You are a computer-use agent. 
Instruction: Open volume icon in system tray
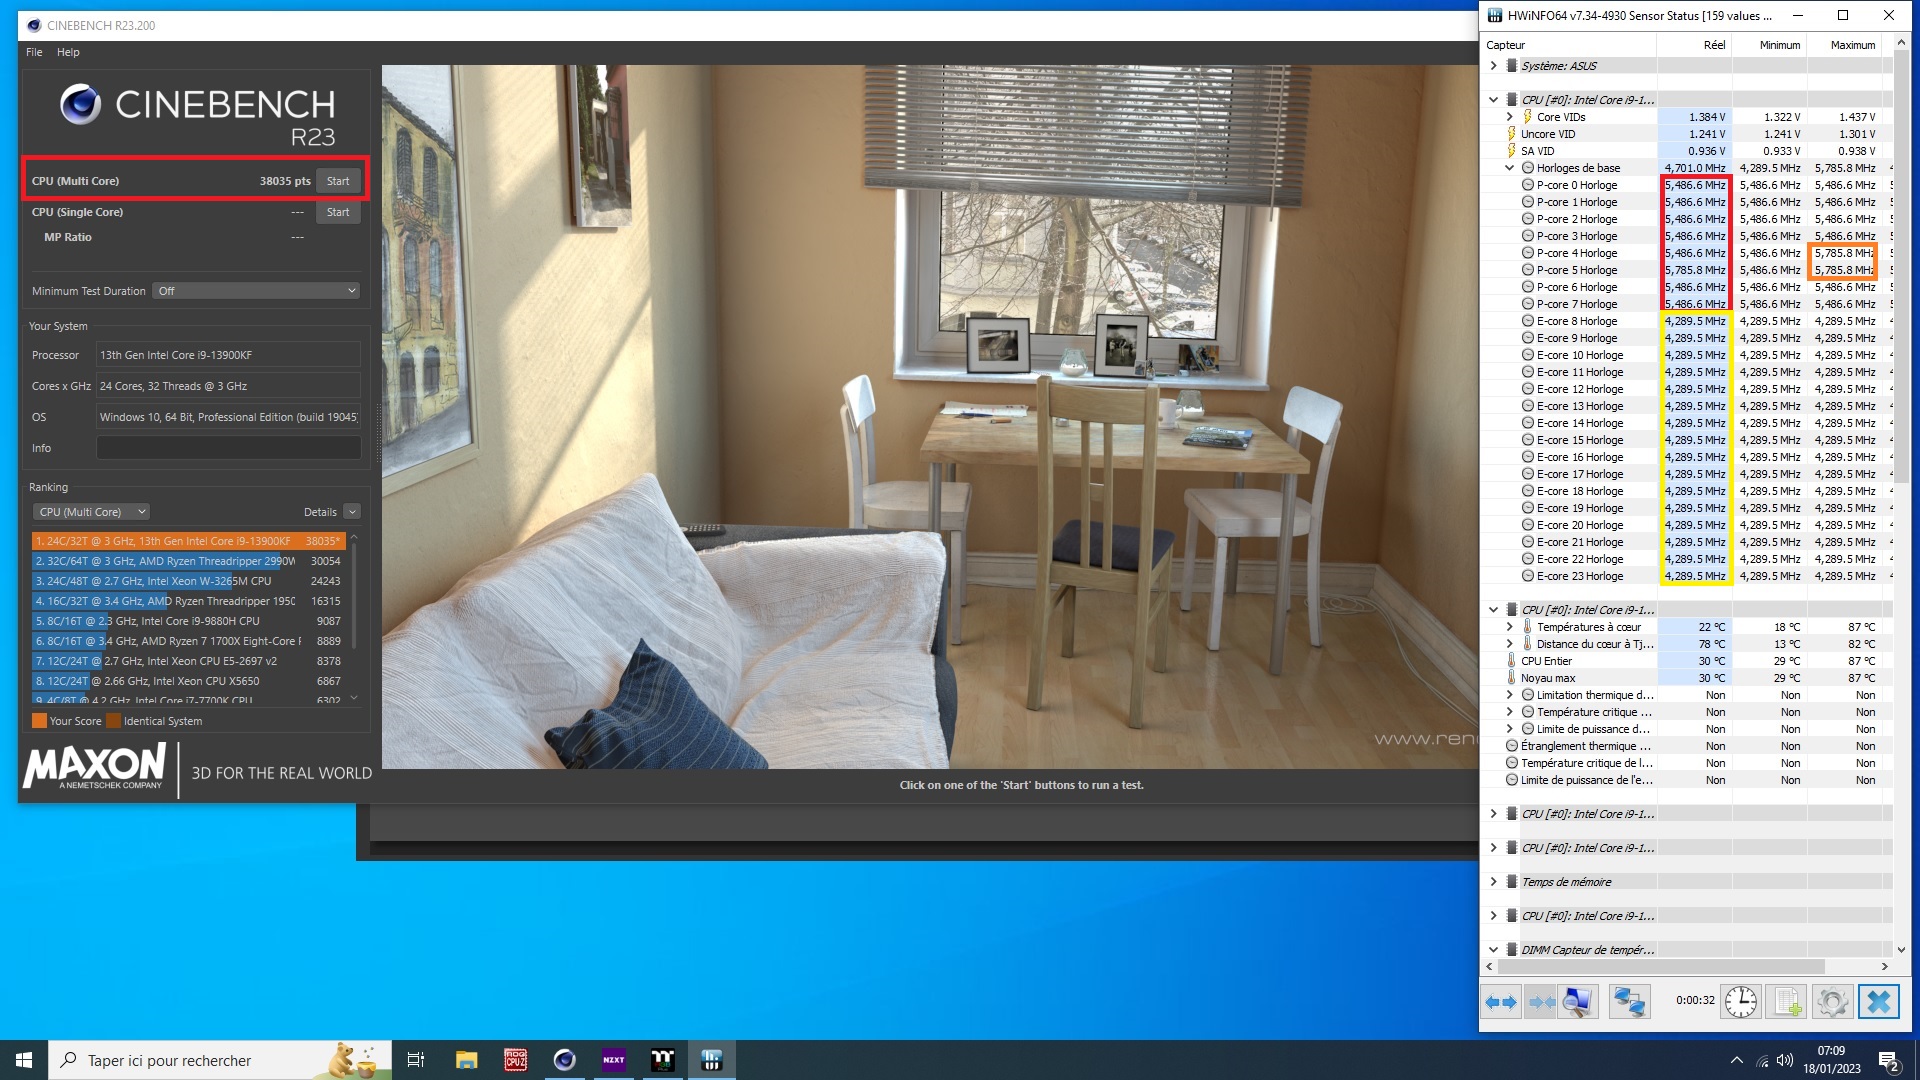click(1785, 1060)
